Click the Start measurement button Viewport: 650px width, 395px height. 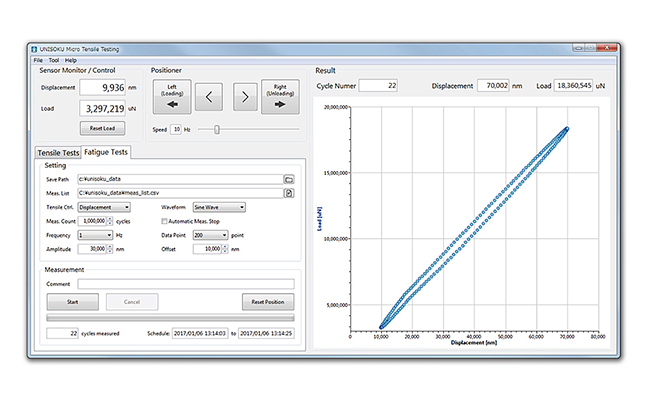[x=73, y=302]
